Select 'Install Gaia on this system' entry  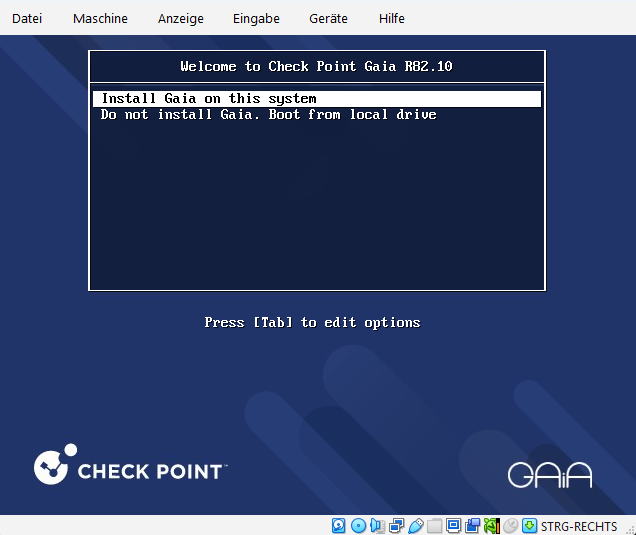pos(317,99)
